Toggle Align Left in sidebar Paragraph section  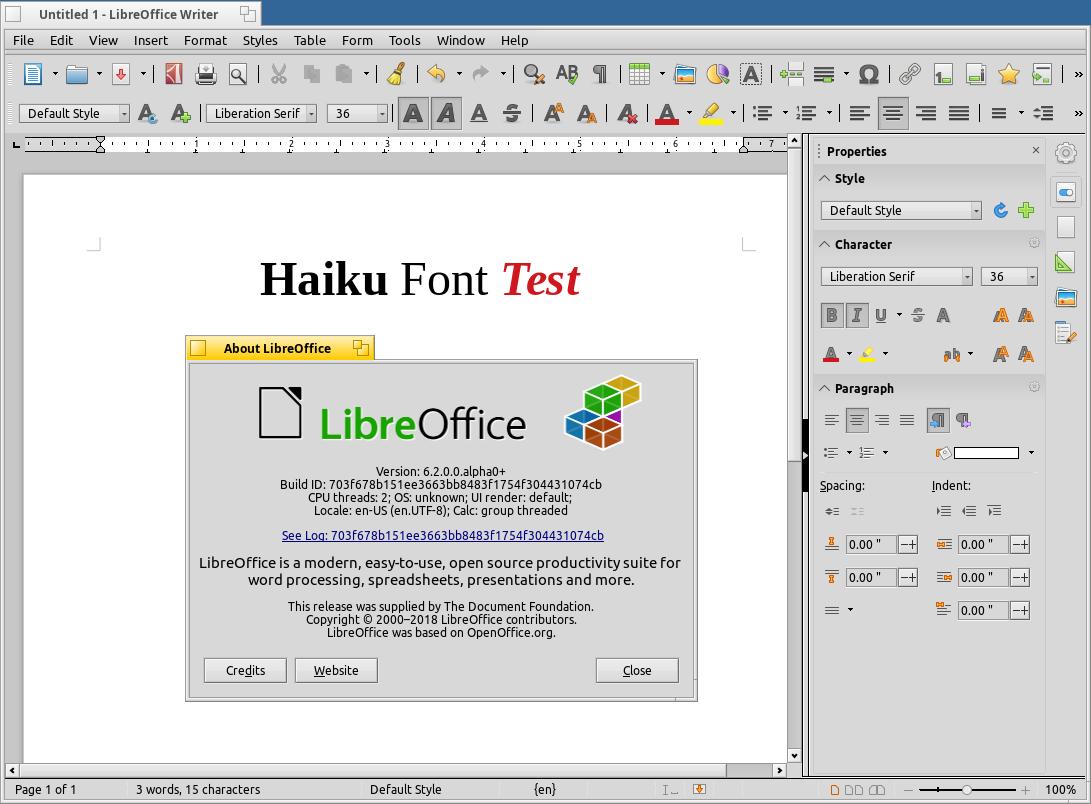click(831, 420)
